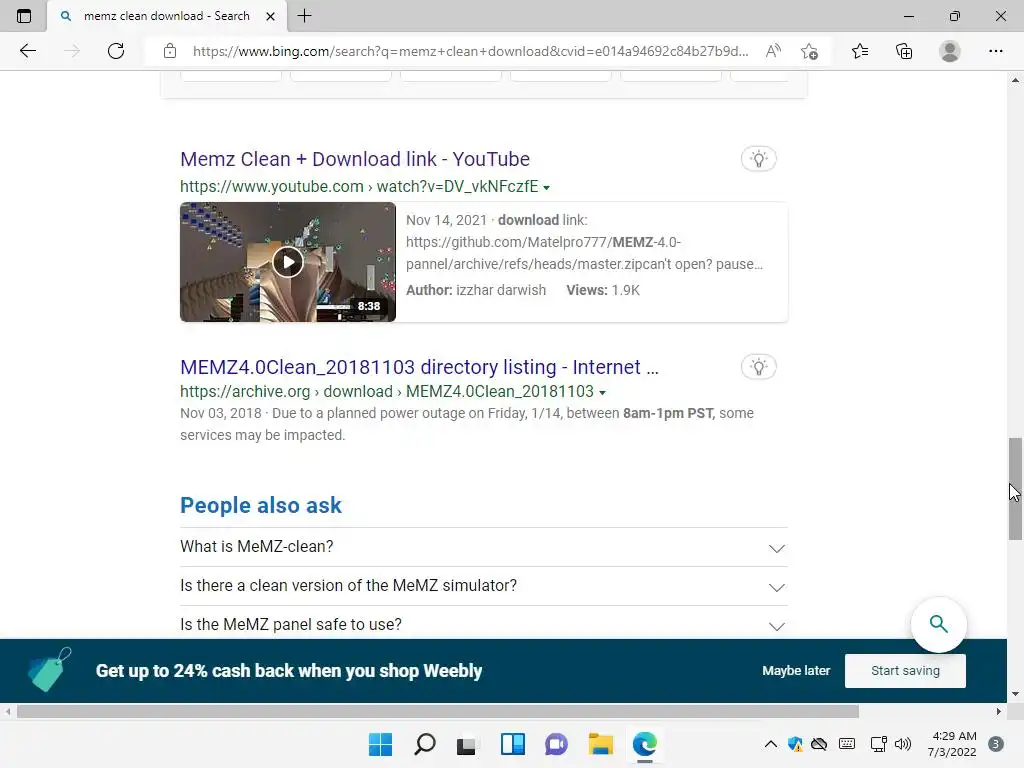Expand "What is MeMZ-clean?" question
1024x768 pixels.
pos(484,547)
